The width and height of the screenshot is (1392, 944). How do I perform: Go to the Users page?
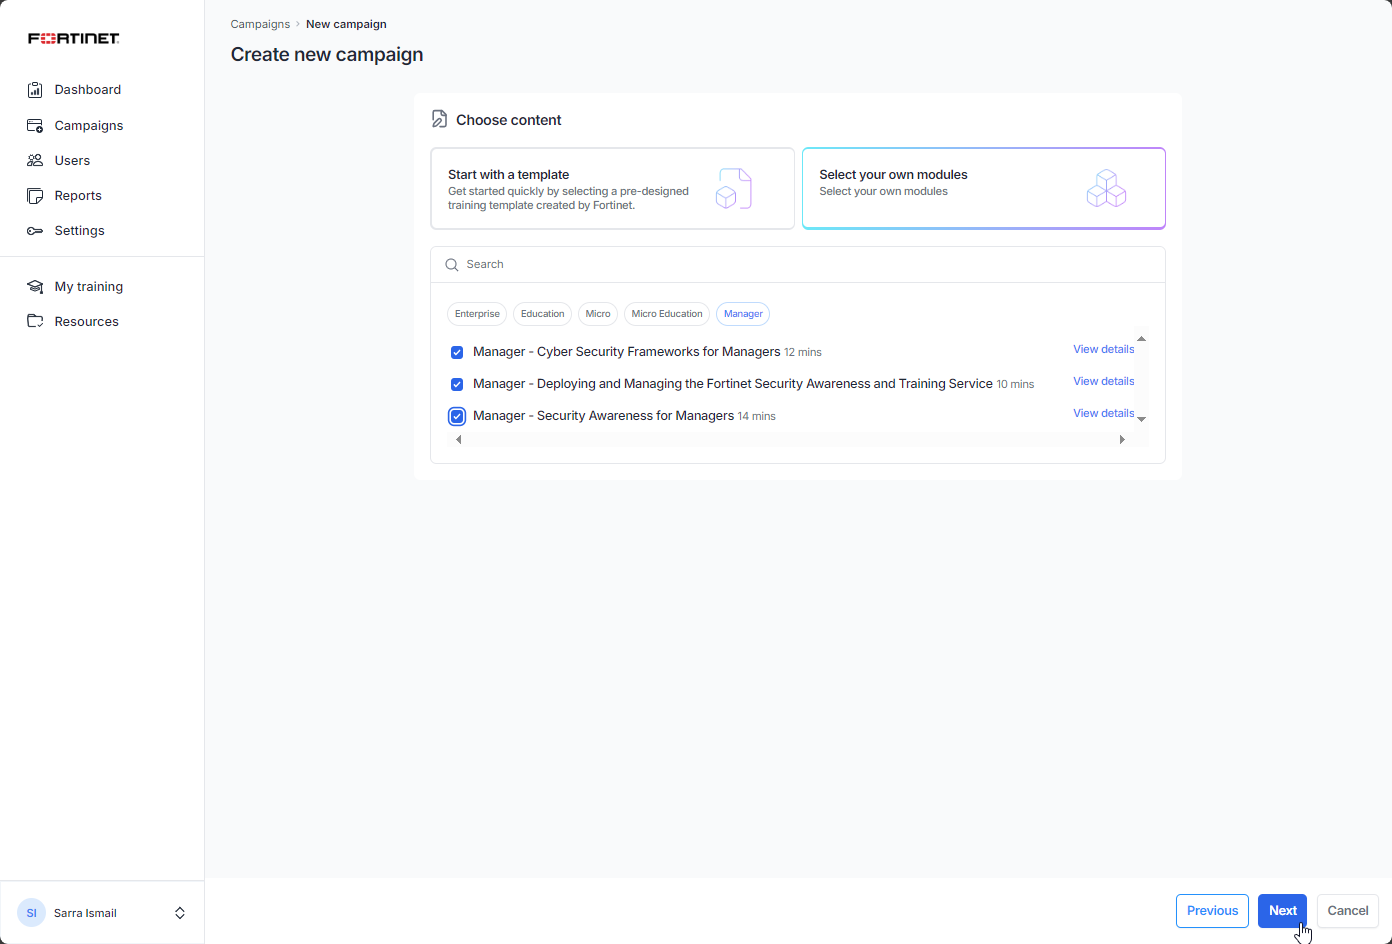[72, 160]
